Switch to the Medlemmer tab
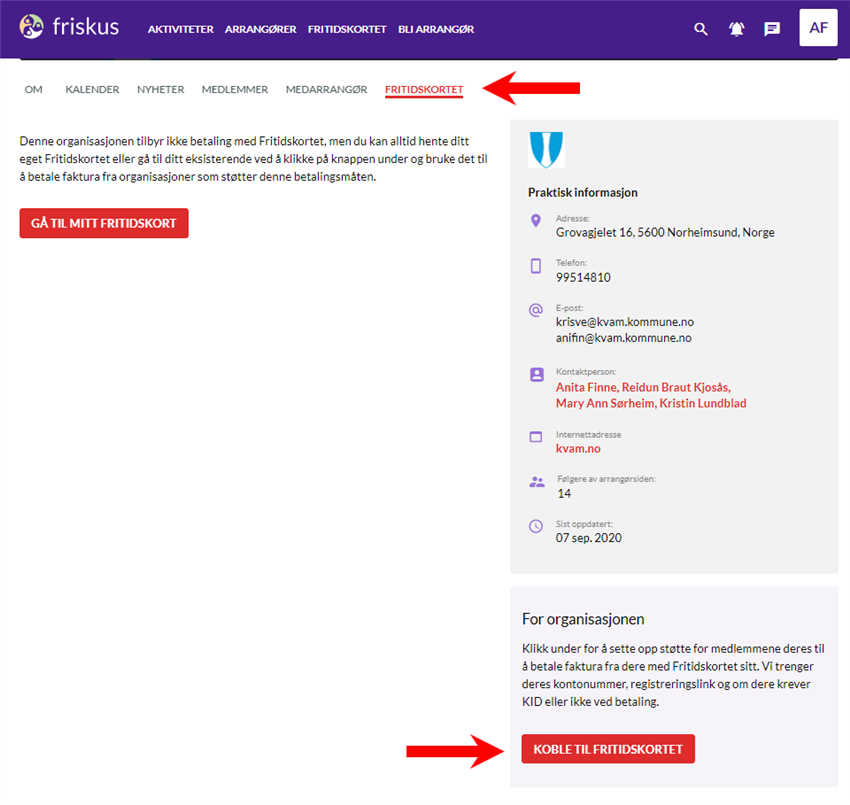 (235, 89)
